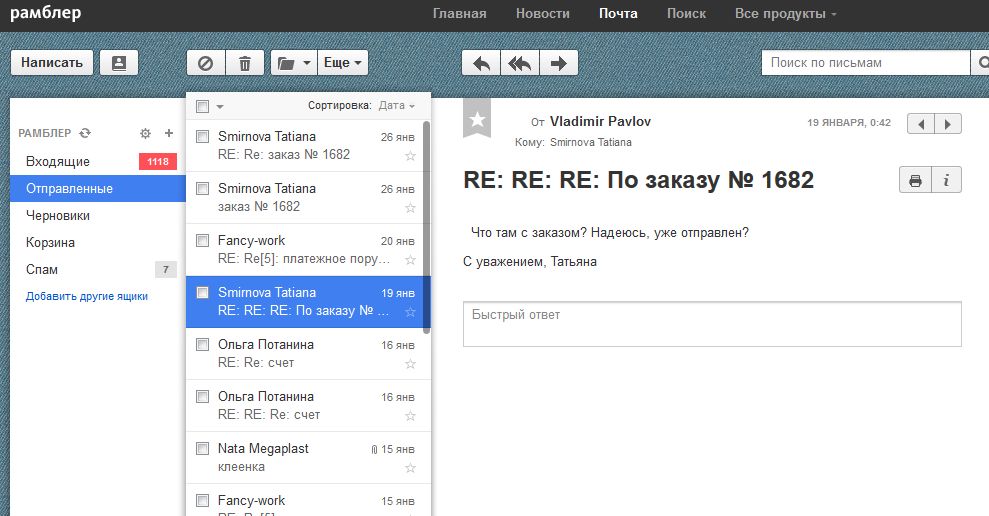Image resolution: width=989 pixels, height=516 pixels.
Task: Expand the Еще dropdown menu
Action: (x=344, y=62)
